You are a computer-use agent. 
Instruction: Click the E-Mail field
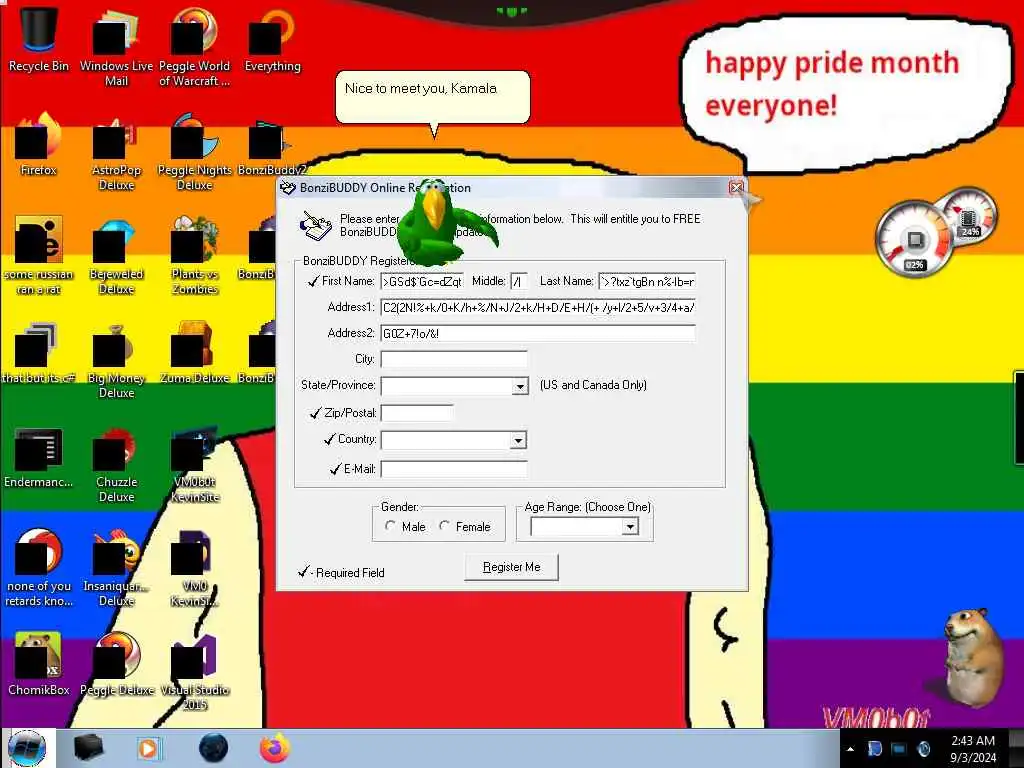[454, 469]
